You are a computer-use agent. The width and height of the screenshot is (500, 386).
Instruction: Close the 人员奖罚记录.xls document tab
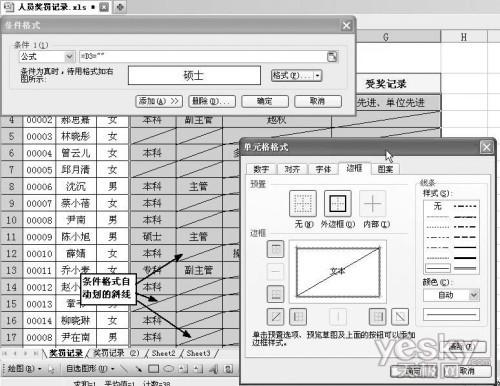[x=104, y=7]
